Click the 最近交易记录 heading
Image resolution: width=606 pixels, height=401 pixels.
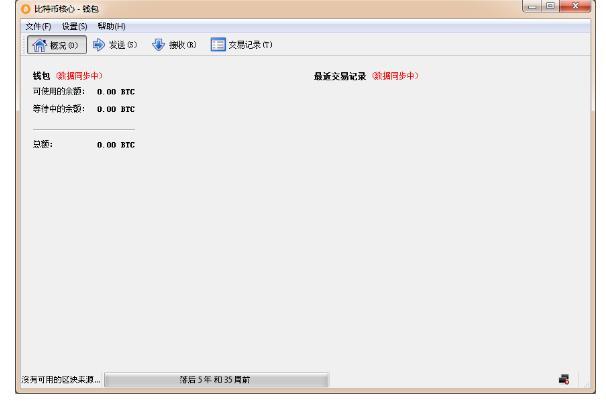click(340, 76)
